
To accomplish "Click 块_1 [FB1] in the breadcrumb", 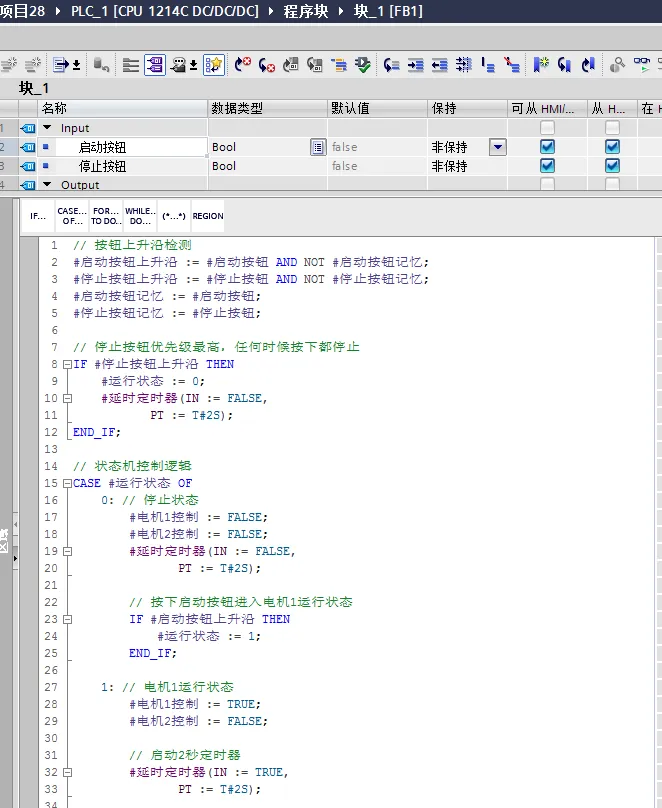I will click(x=388, y=11).
